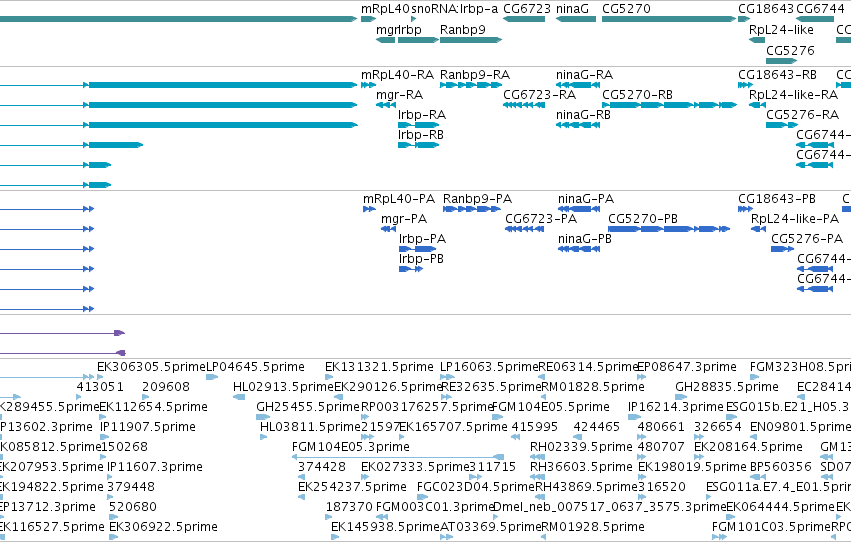Screen dimensions: 851x542
Task: Select the mRpL40-PA CDS label
Action: (x=399, y=199)
